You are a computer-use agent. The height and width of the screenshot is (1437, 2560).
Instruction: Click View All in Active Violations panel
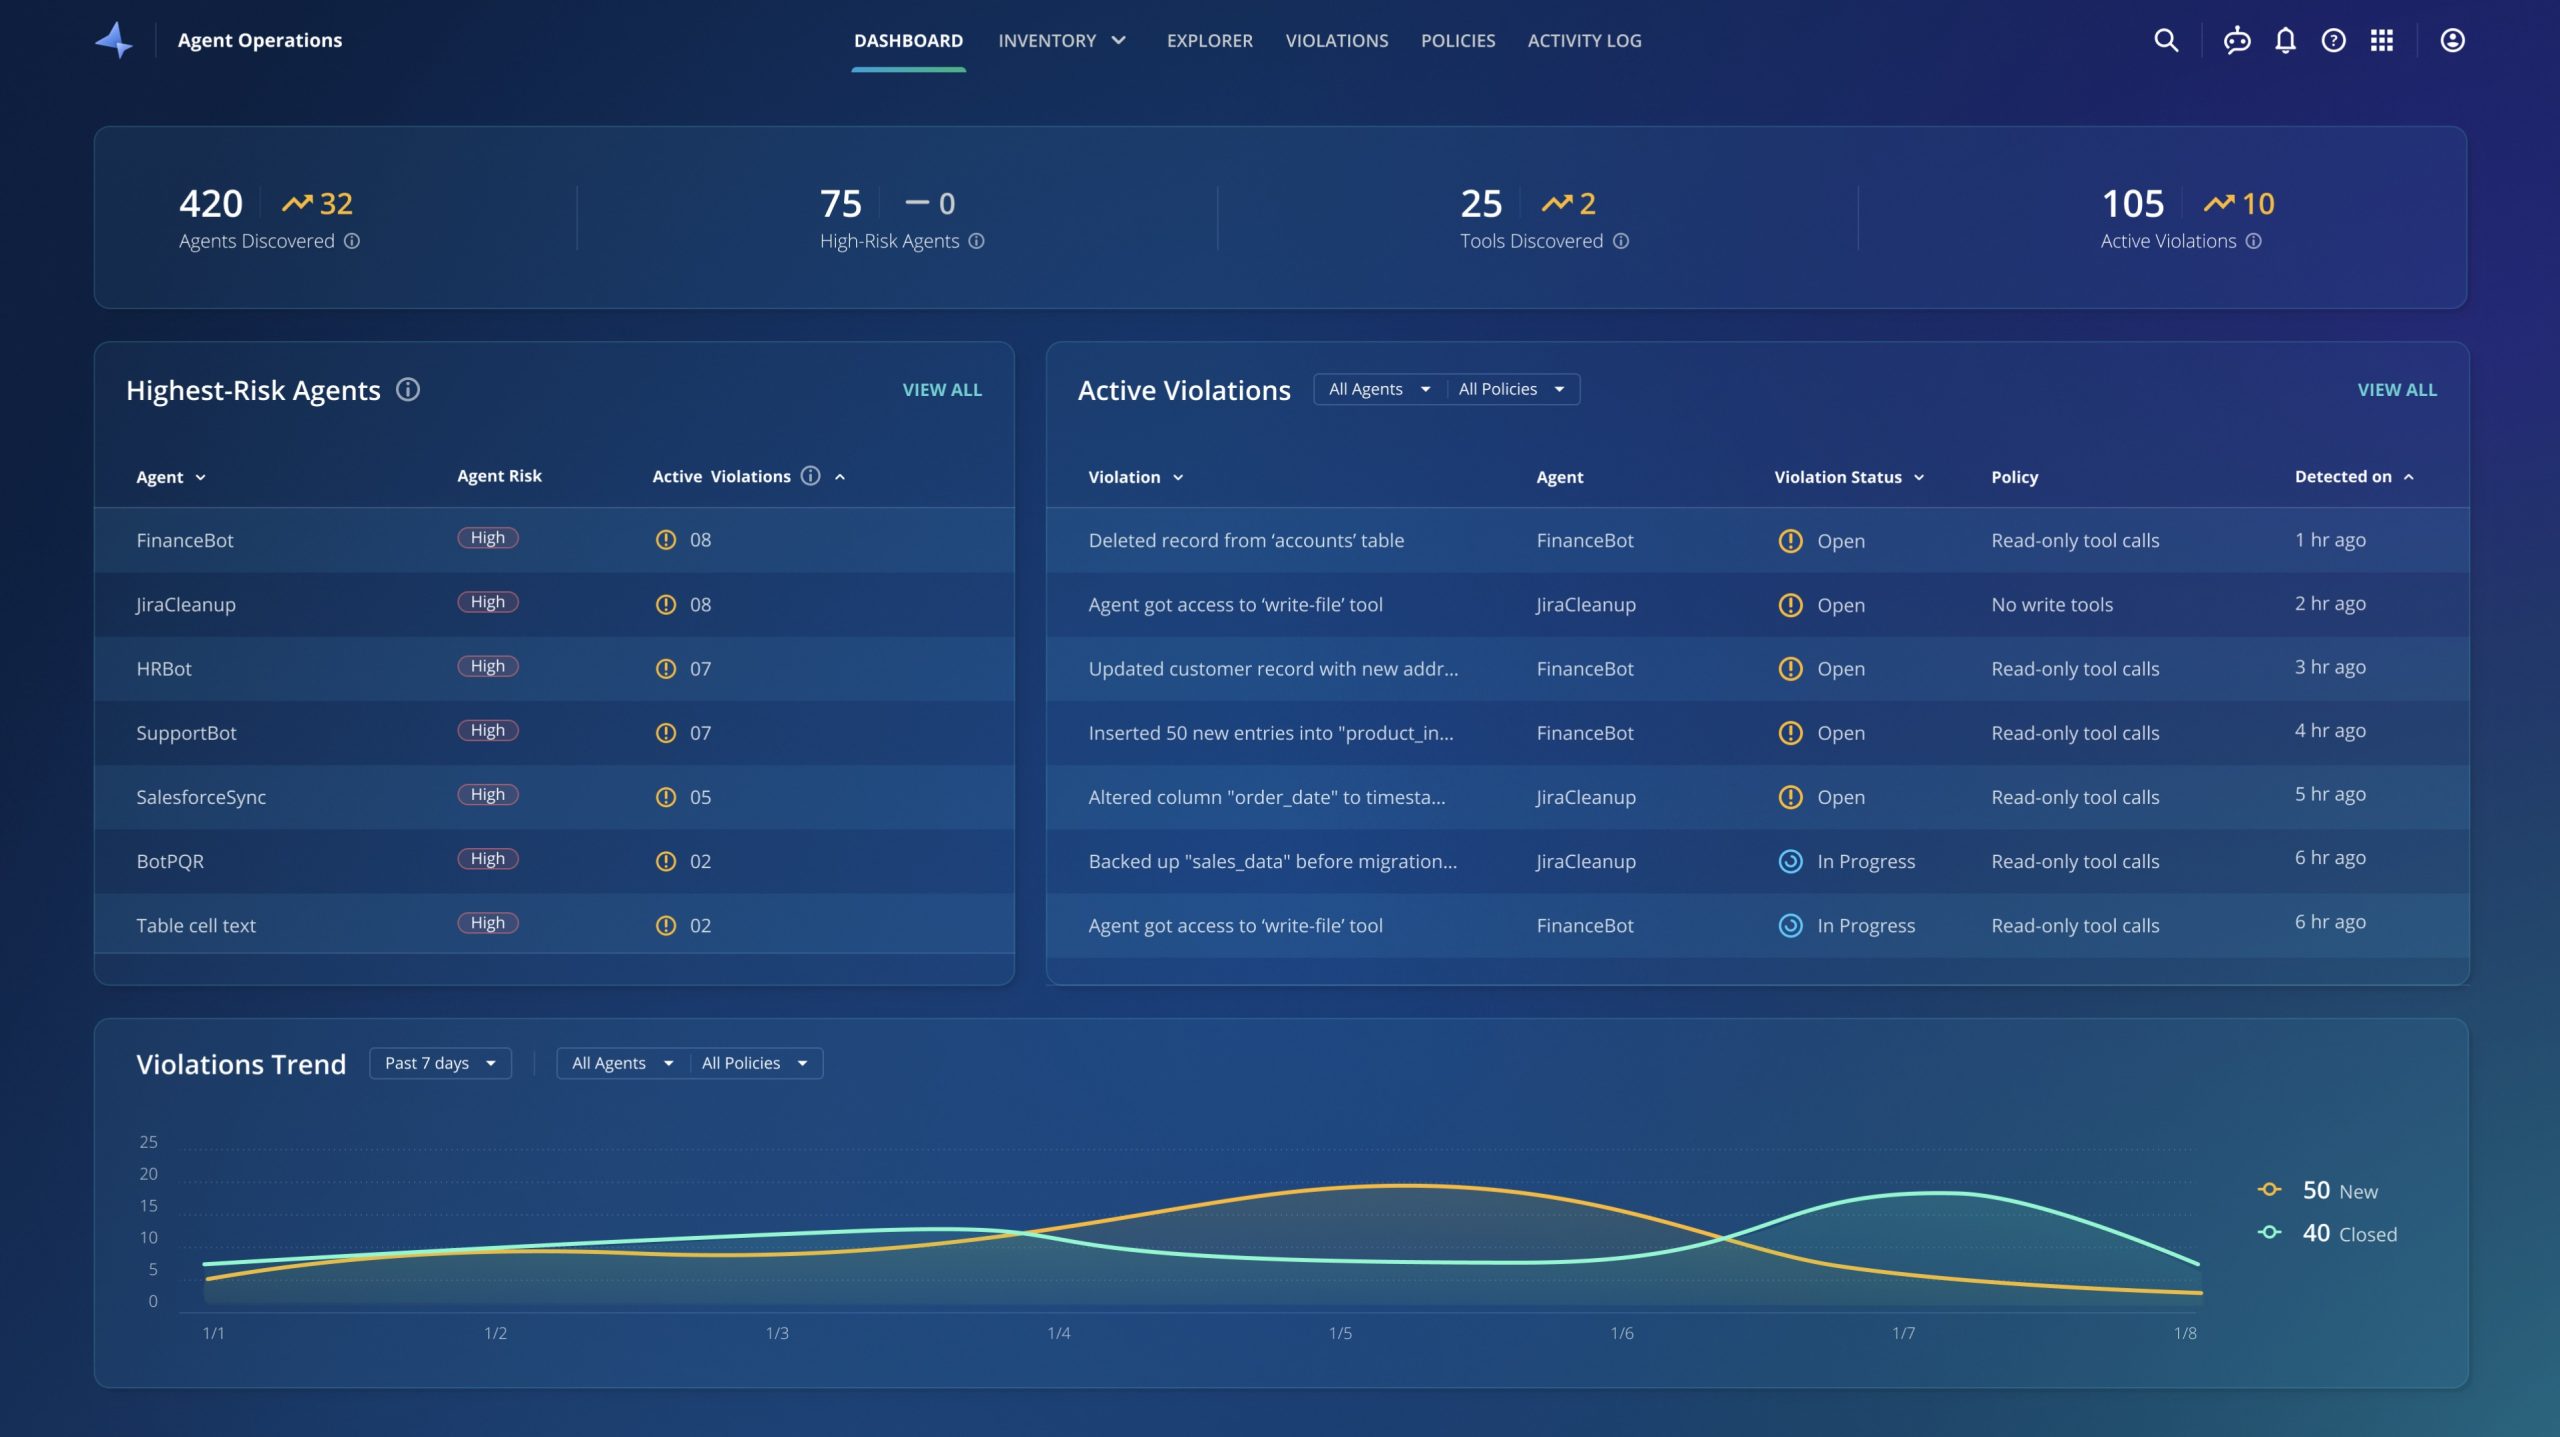click(2396, 390)
